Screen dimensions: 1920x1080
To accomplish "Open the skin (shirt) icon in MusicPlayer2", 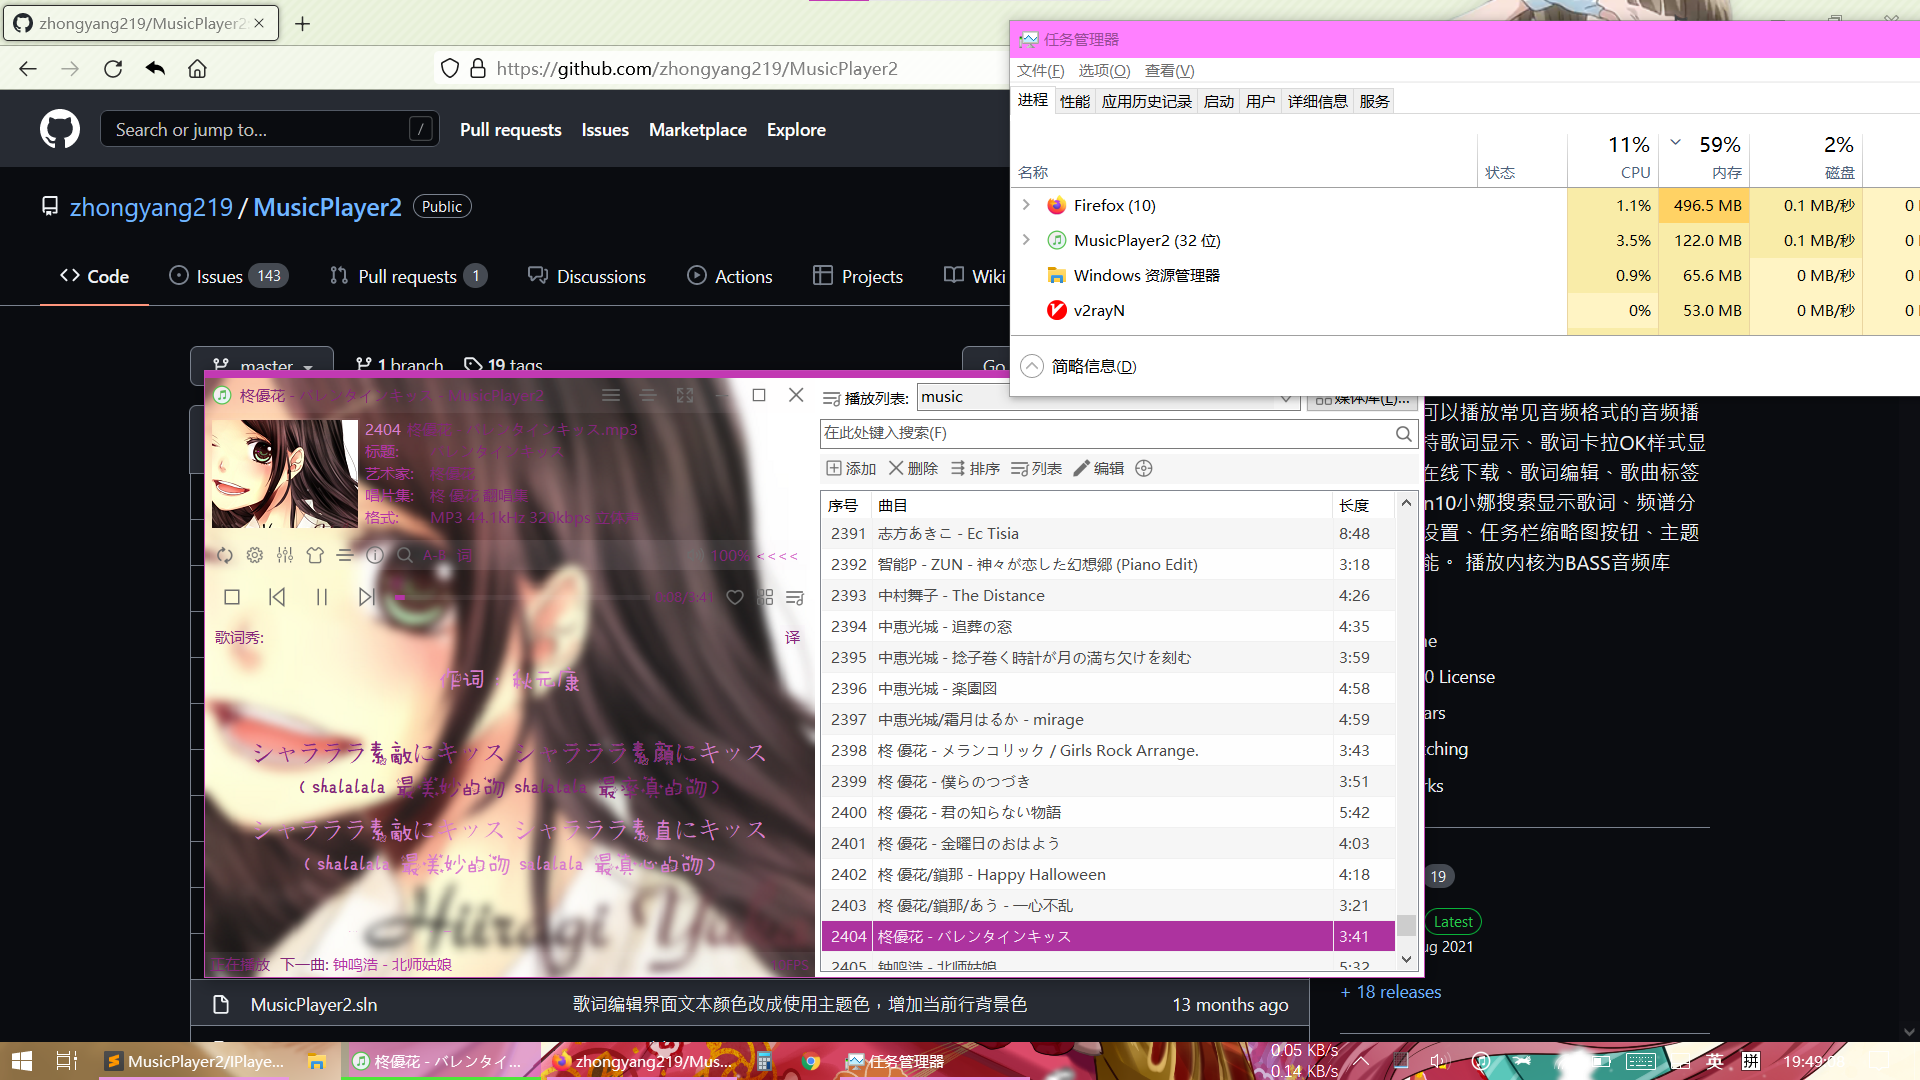I will tap(315, 555).
